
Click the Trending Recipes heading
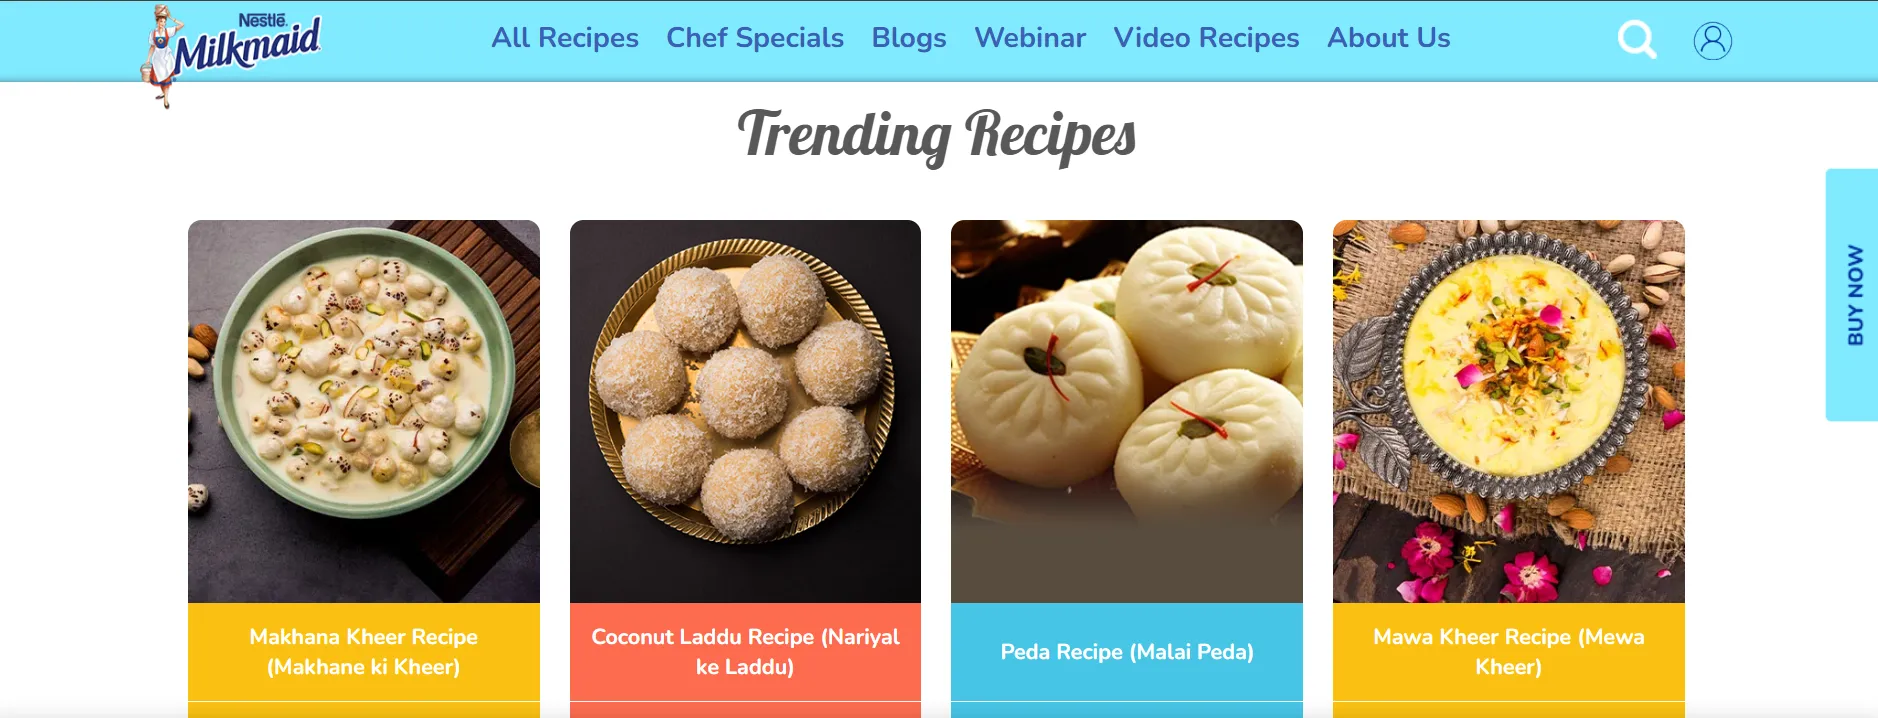pyautogui.click(x=937, y=135)
